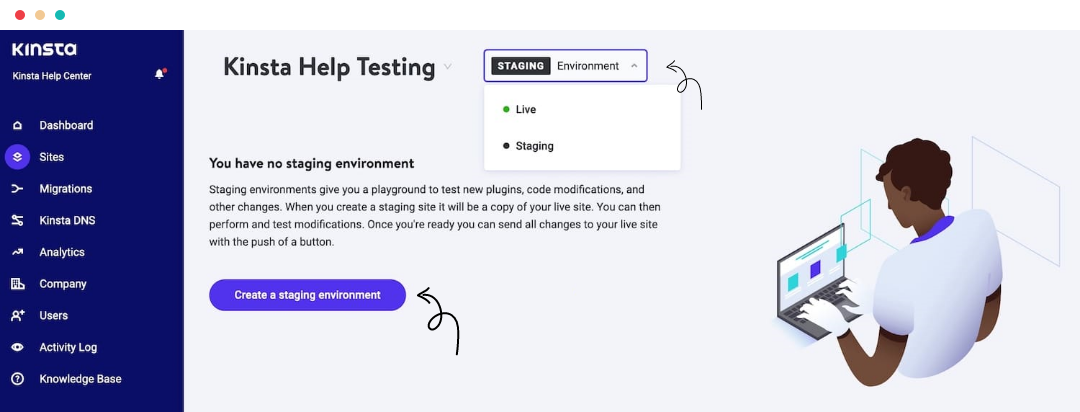
Task: Click the Knowledge Base question-mark icon
Action: point(17,379)
